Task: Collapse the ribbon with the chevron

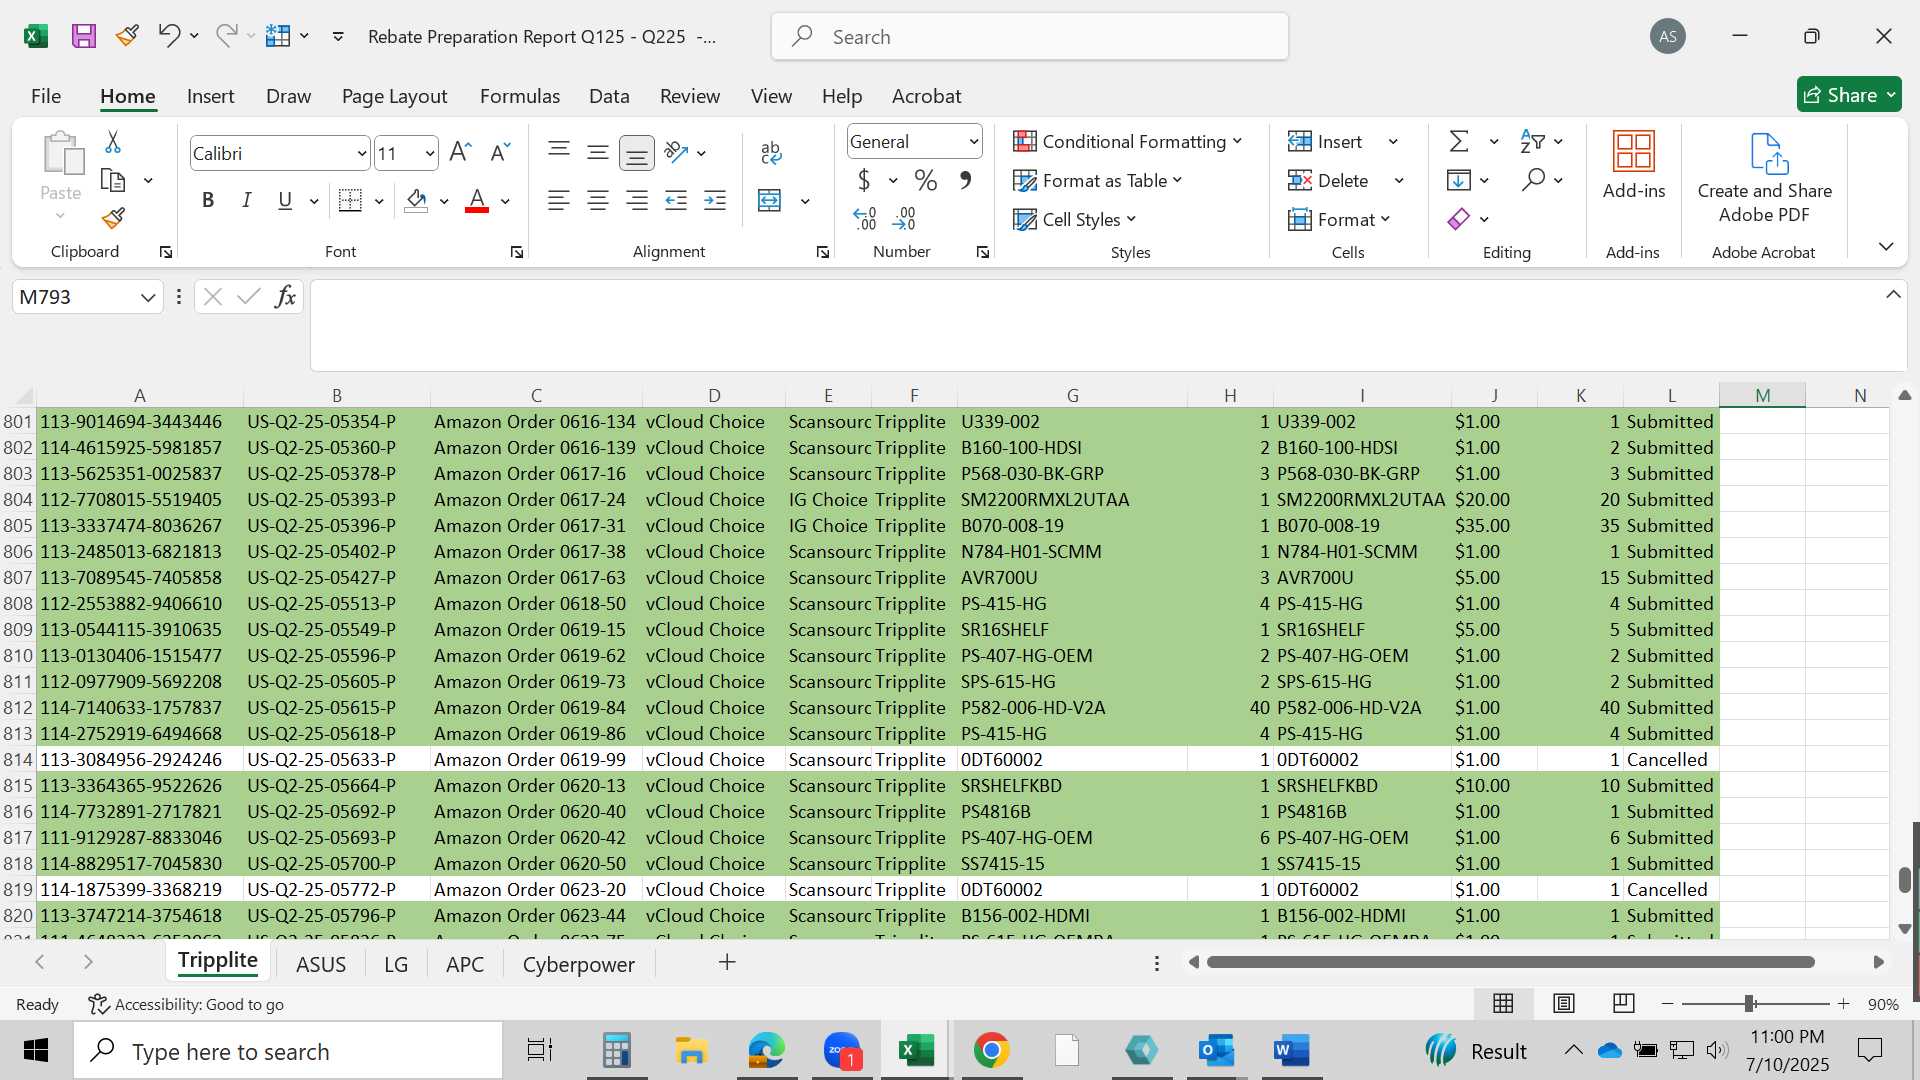Action: click(x=1886, y=246)
